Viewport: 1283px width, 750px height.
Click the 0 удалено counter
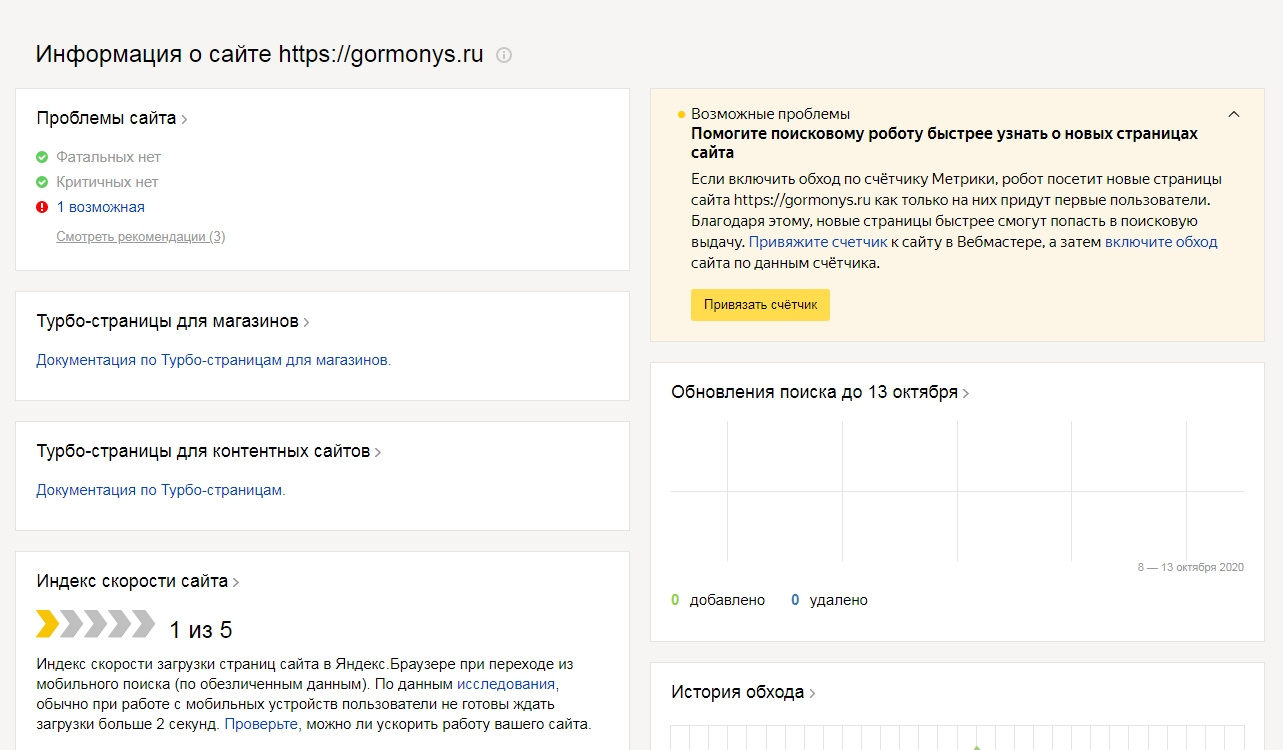click(x=829, y=600)
